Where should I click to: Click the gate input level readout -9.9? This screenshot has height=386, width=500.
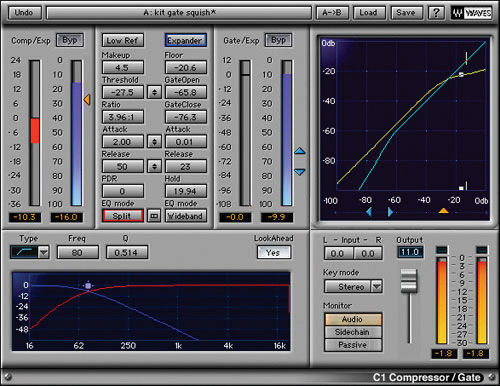pos(277,217)
